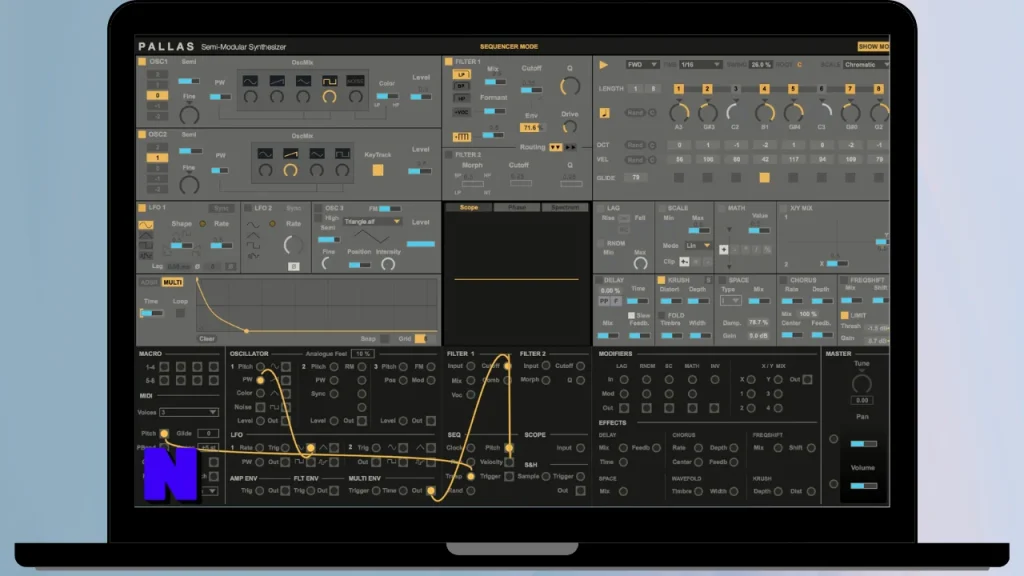Open the Chromatic scale dropdown
Viewport: 1024px width, 576px height.
coord(866,65)
